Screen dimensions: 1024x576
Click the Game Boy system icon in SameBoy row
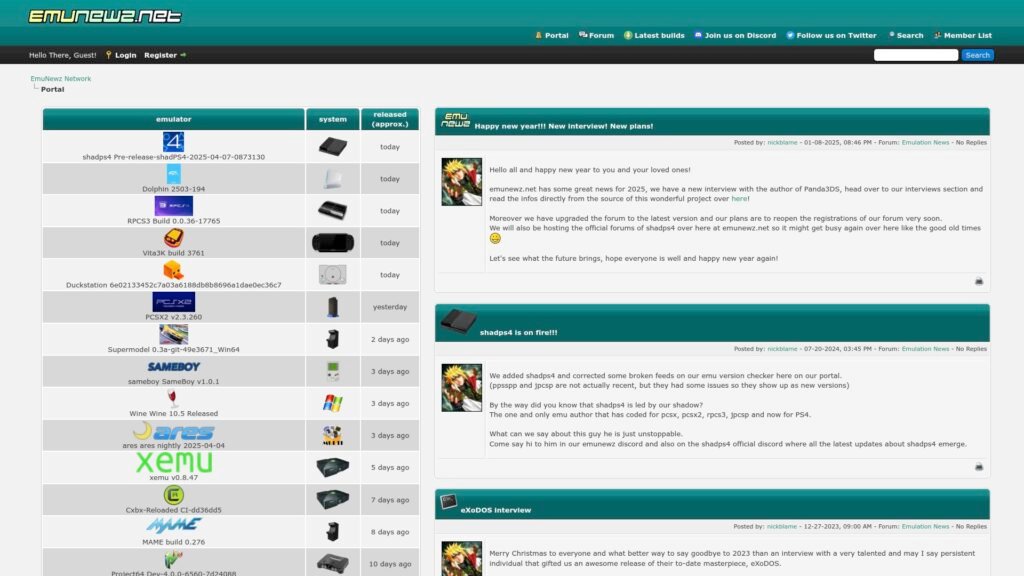click(332, 371)
